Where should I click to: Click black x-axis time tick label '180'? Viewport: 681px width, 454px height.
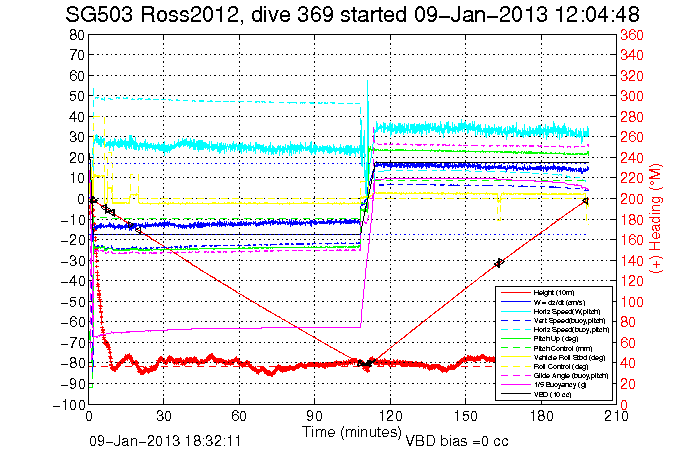pyautogui.click(x=541, y=416)
